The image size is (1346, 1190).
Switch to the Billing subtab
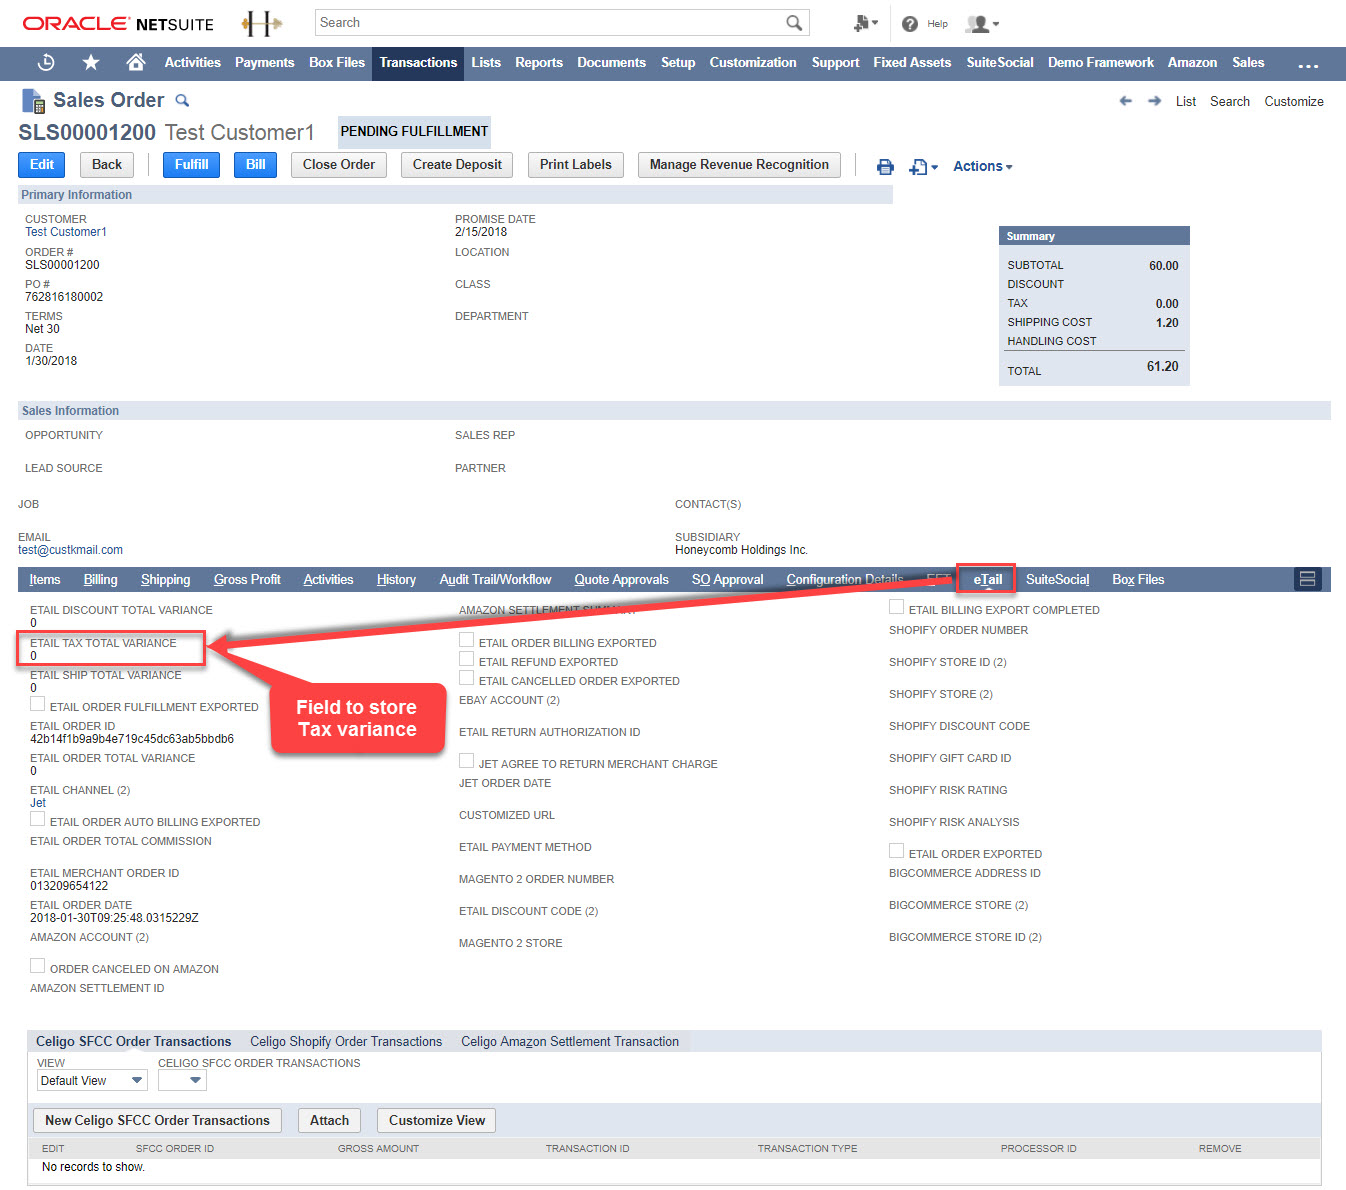click(100, 579)
